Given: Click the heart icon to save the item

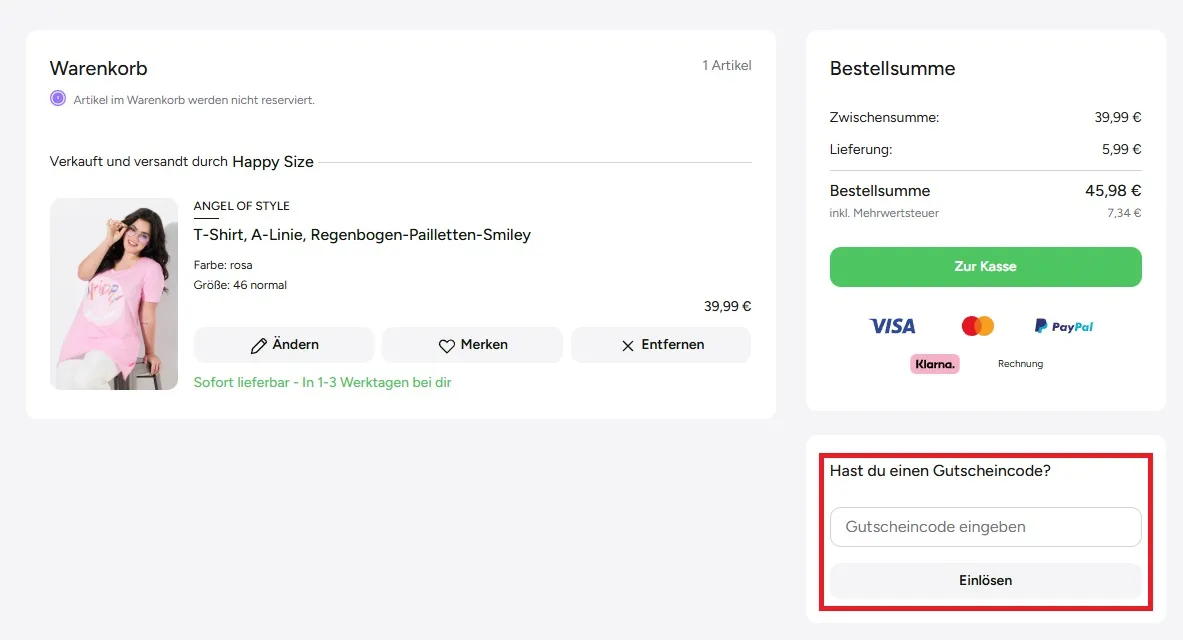Looking at the screenshot, I should tap(447, 345).
